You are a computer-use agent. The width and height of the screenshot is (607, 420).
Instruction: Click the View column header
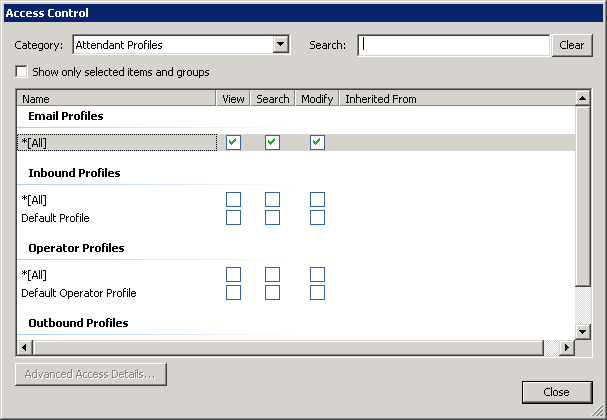click(x=233, y=99)
